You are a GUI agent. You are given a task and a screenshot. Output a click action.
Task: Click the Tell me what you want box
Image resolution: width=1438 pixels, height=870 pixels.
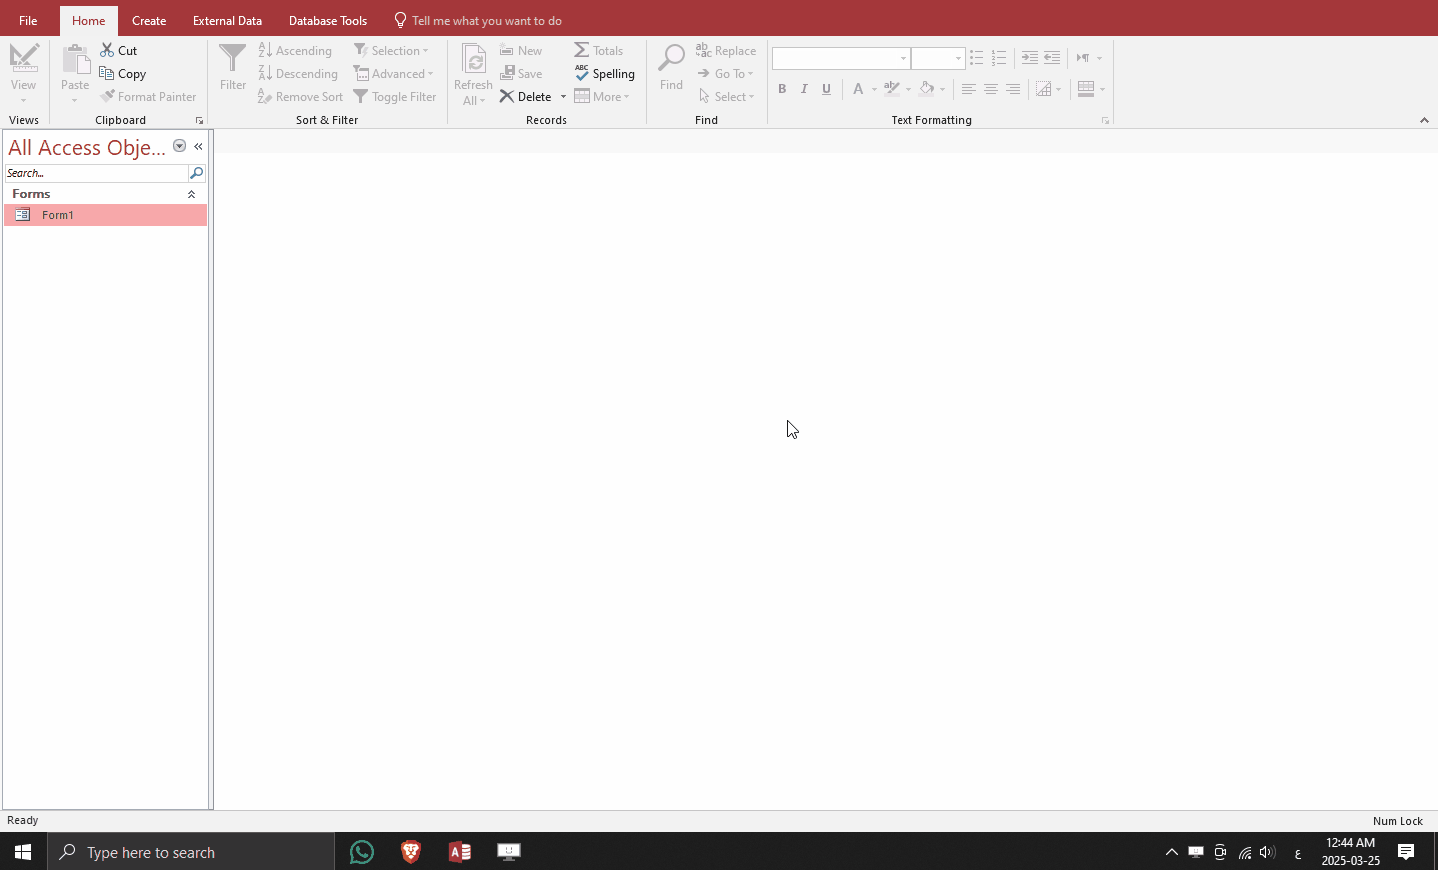486,20
